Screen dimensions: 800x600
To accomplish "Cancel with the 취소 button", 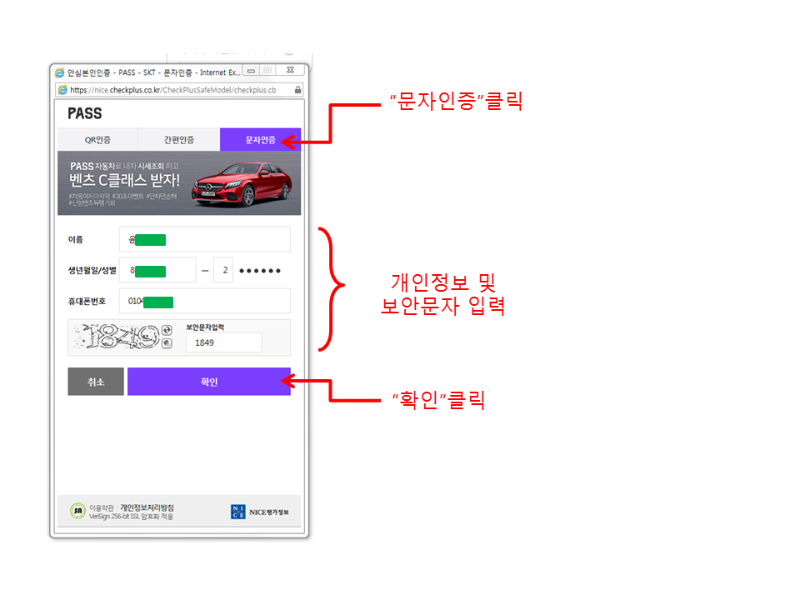I will pos(96,382).
